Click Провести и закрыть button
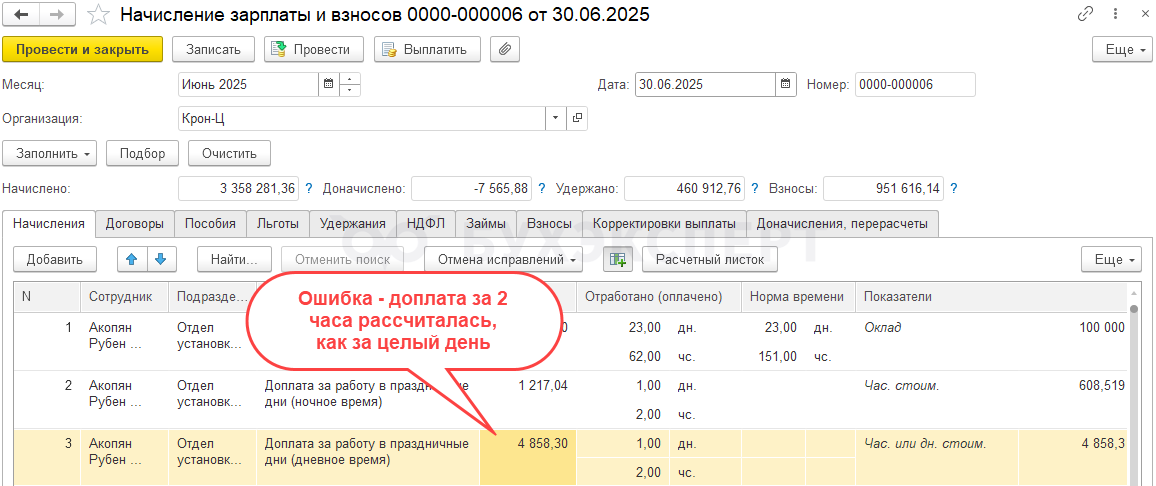1156x486 pixels. click(x=83, y=49)
